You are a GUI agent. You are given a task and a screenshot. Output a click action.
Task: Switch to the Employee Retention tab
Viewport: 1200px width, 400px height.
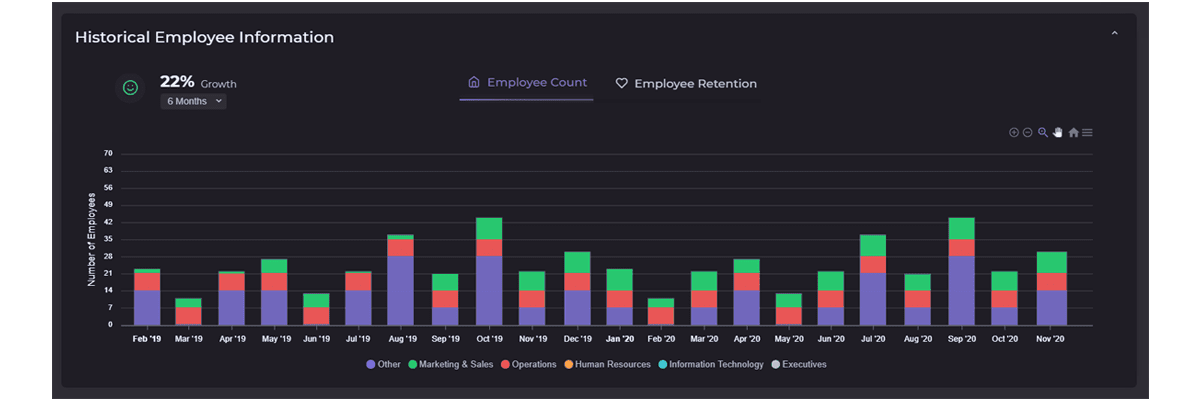click(695, 84)
